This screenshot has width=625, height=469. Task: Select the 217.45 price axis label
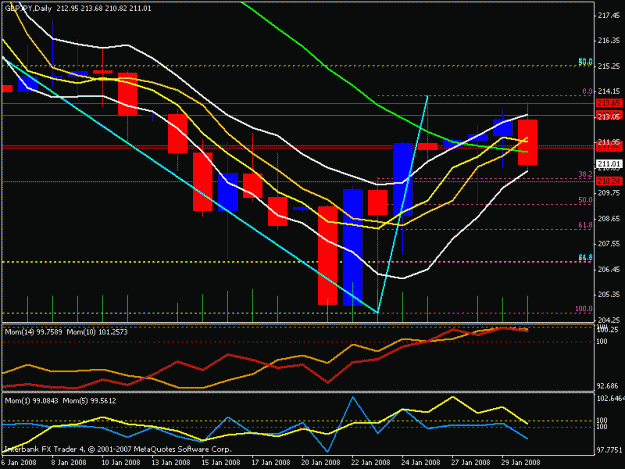(x=609, y=15)
